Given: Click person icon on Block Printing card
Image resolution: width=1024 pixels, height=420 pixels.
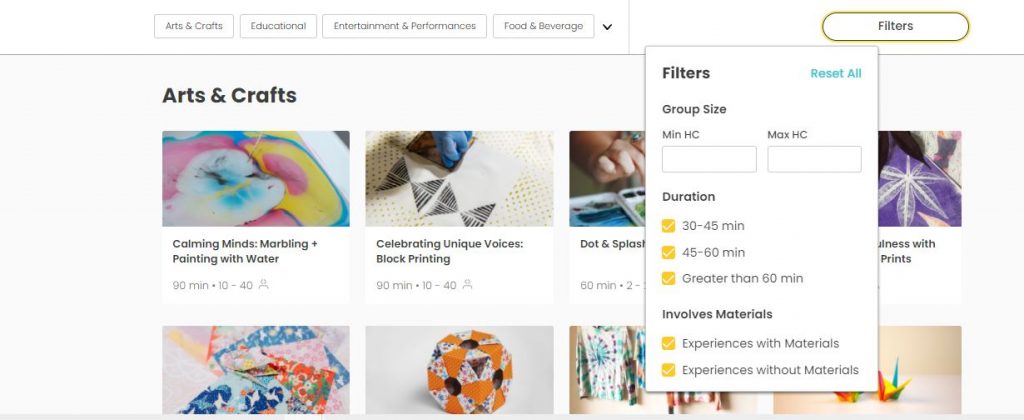Looking at the screenshot, I should coord(467,284).
